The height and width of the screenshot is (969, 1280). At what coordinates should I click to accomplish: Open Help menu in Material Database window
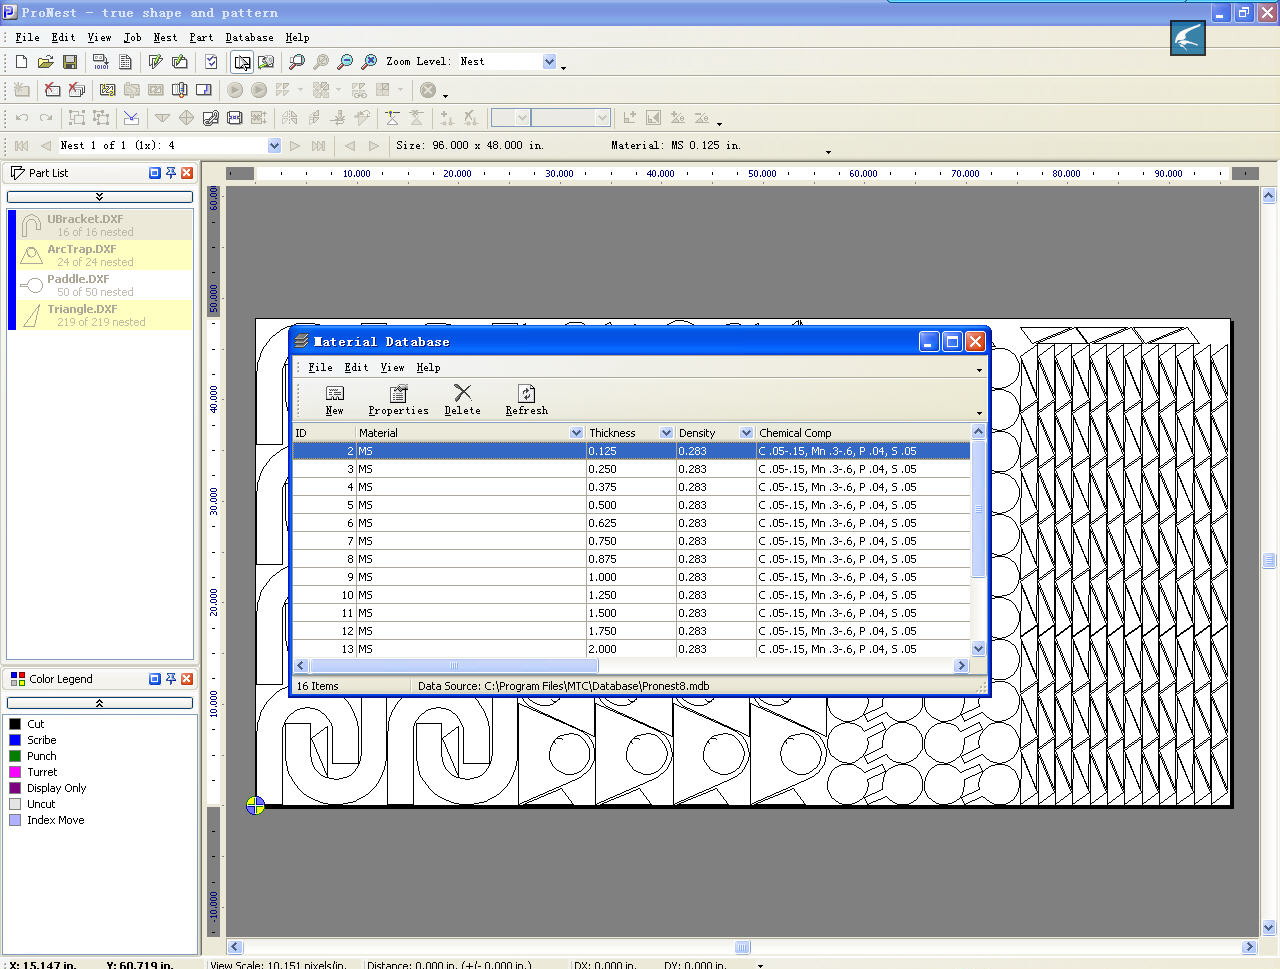pyautogui.click(x=428, y=368)
